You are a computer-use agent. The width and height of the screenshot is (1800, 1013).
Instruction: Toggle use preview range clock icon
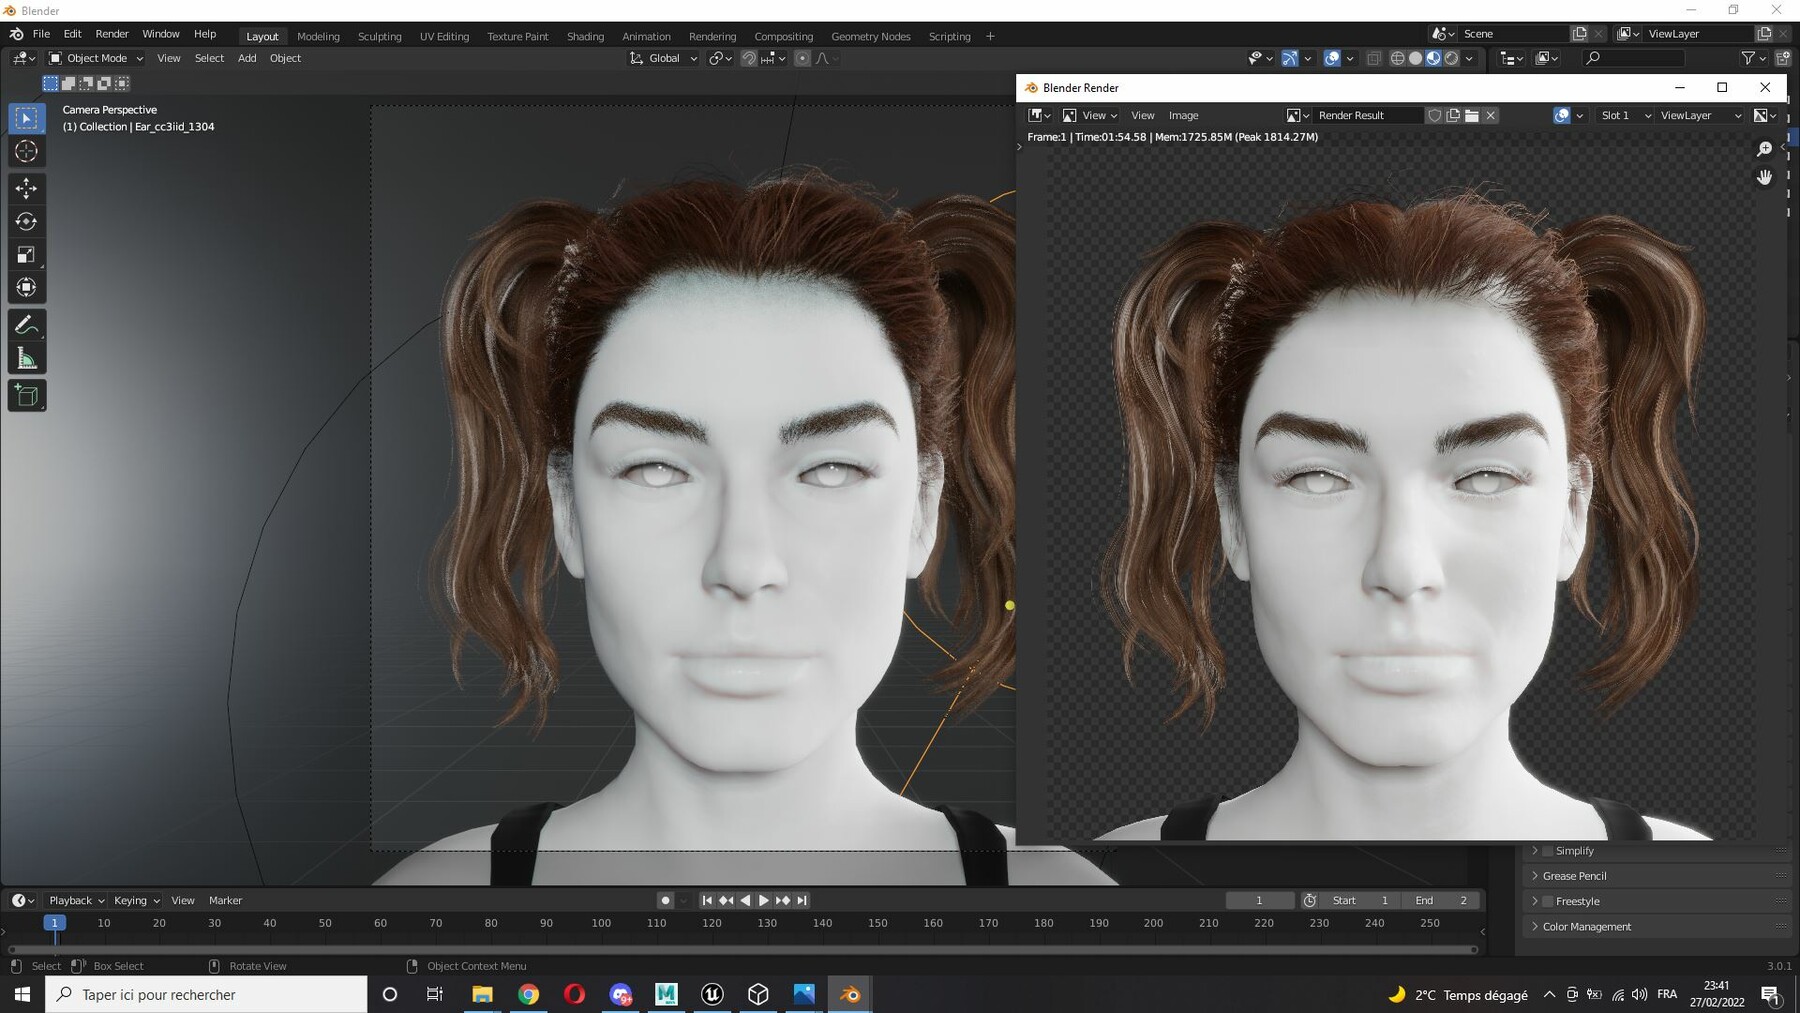click(x=1310, y=900)
